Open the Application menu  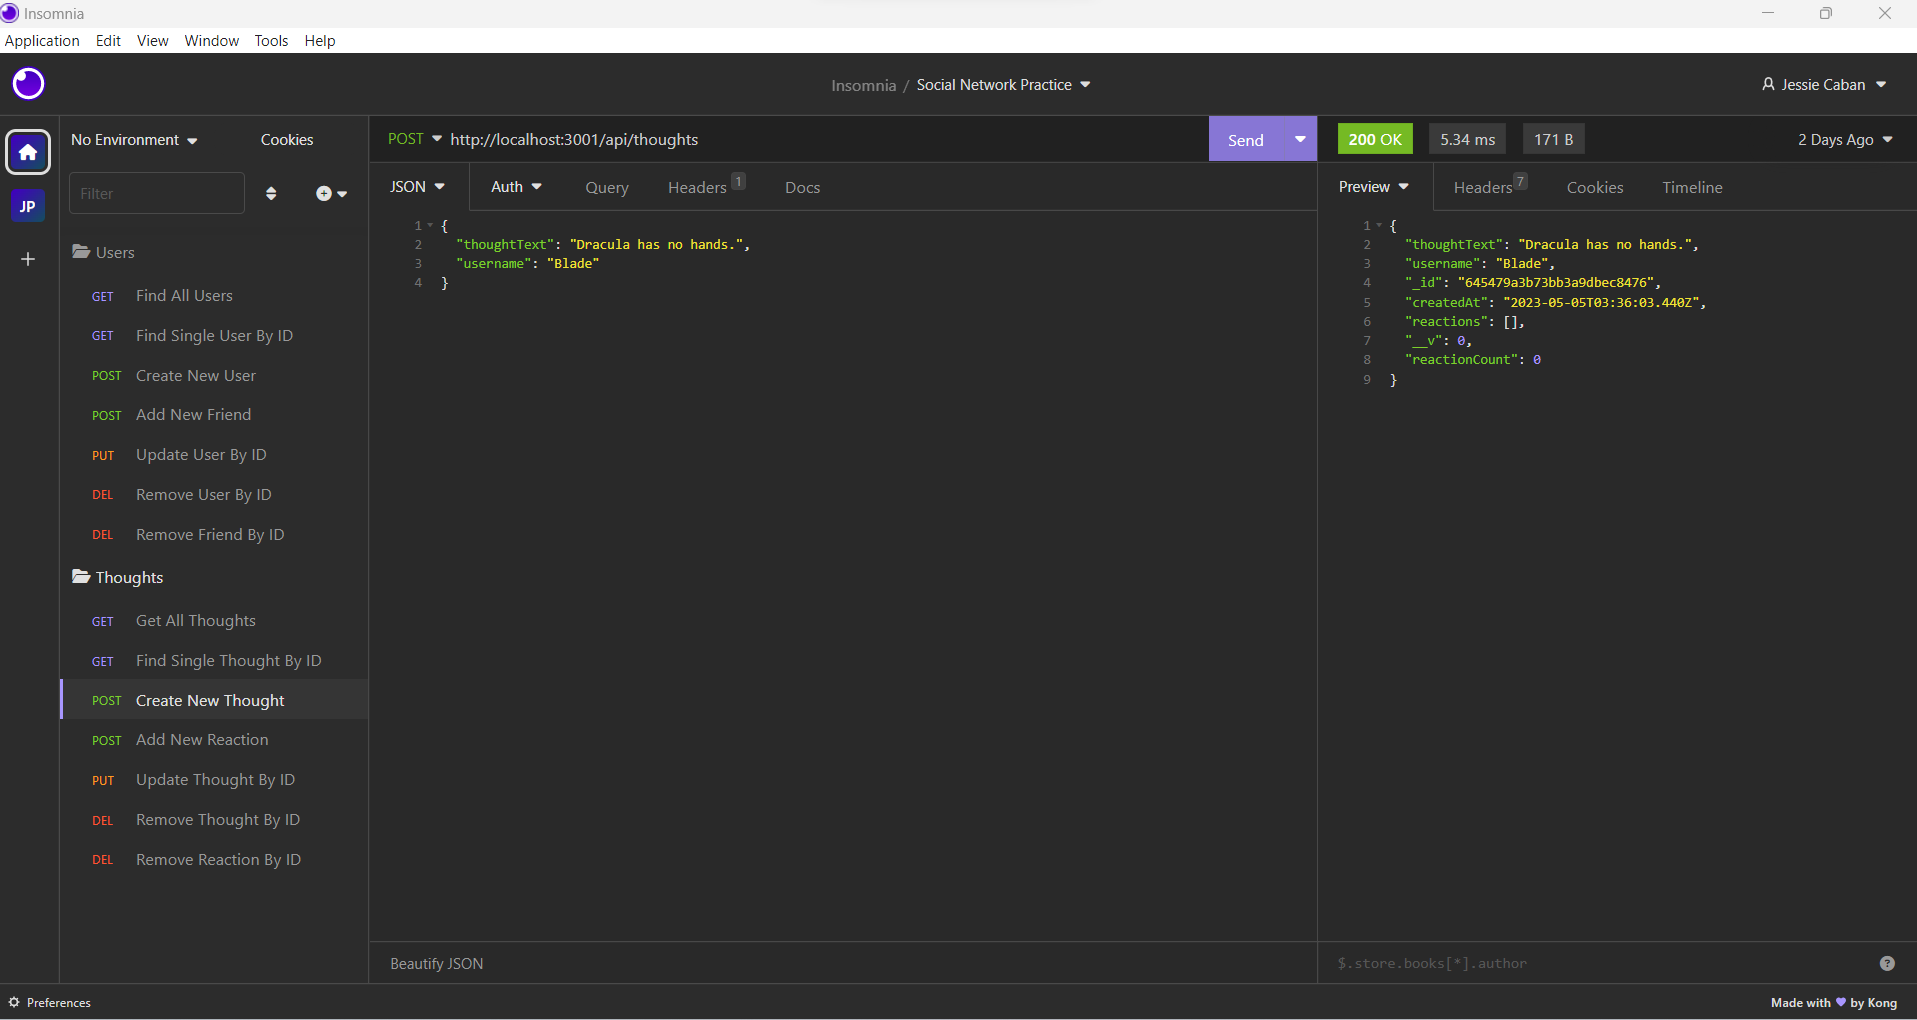point(42,41)
